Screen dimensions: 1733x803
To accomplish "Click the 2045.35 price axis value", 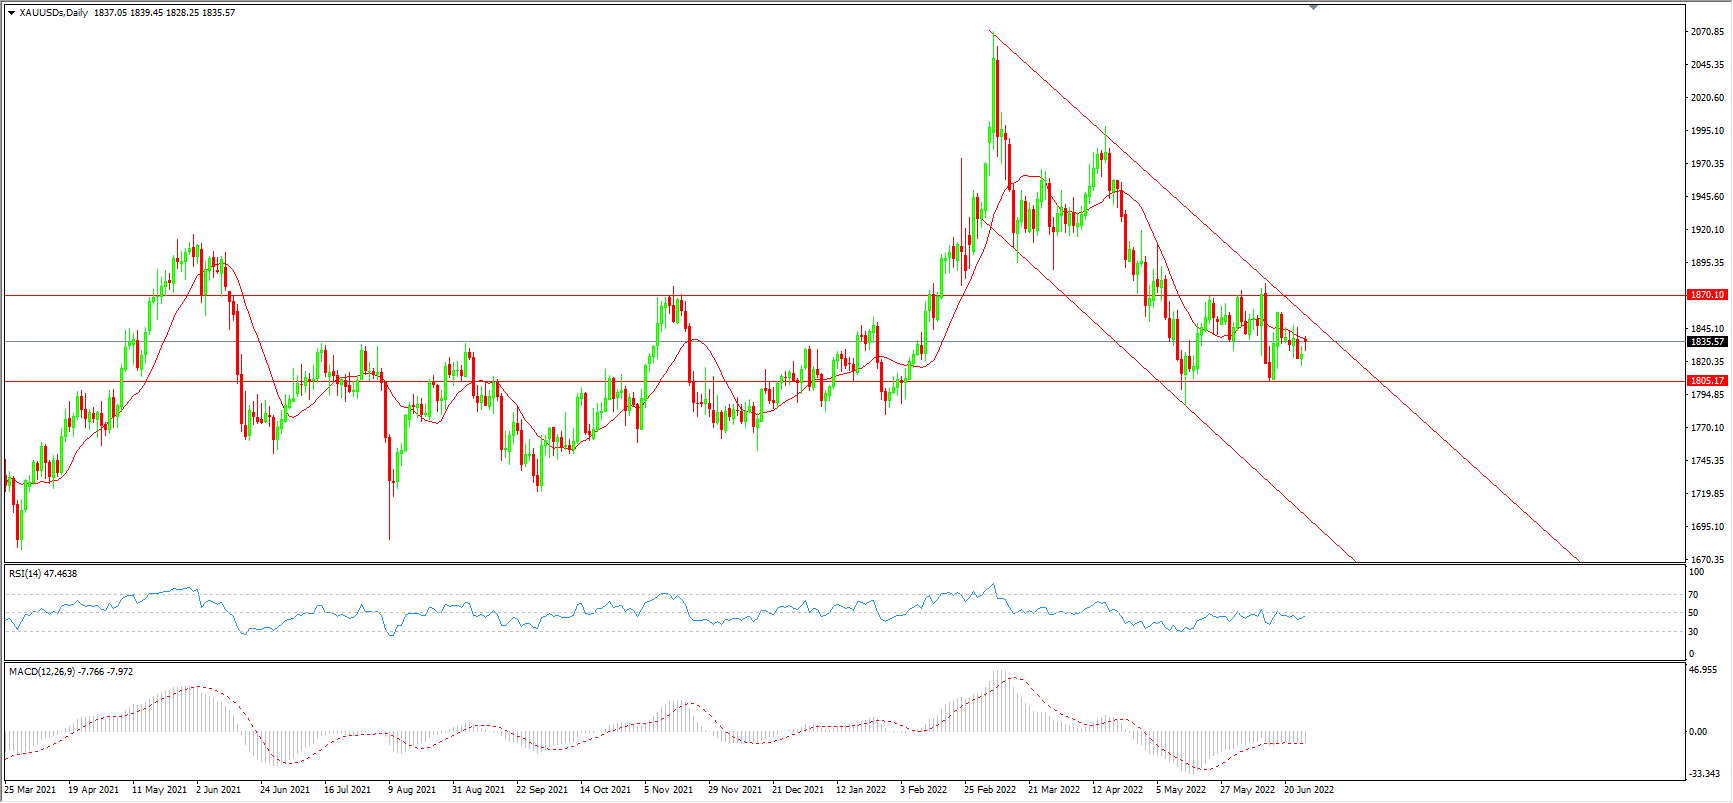I will [1707, 65].
